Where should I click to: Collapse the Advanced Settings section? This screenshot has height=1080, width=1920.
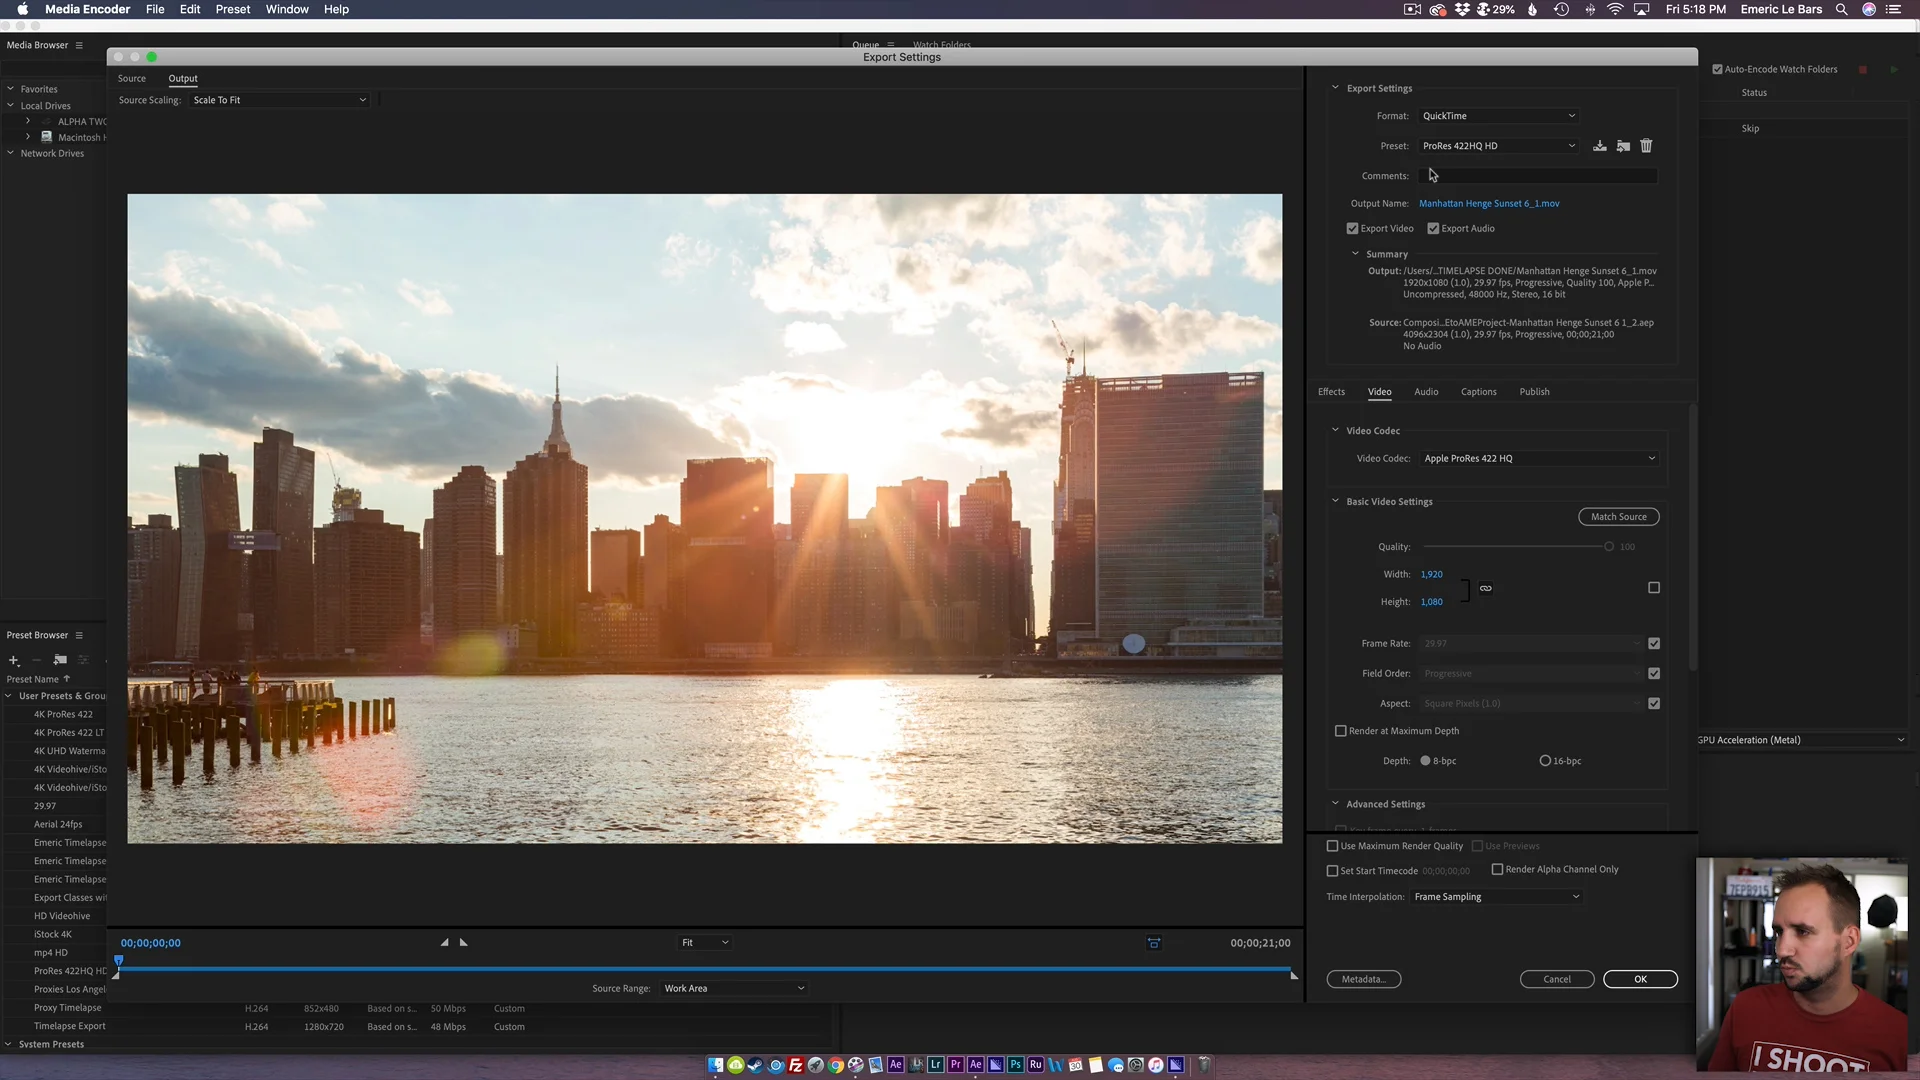[x=1335, y=803]
